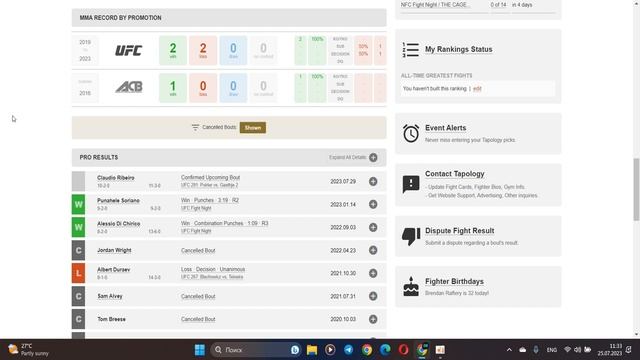Open Contact Tapology link
This screenshot has height=360, width=640.
(455, 174)
